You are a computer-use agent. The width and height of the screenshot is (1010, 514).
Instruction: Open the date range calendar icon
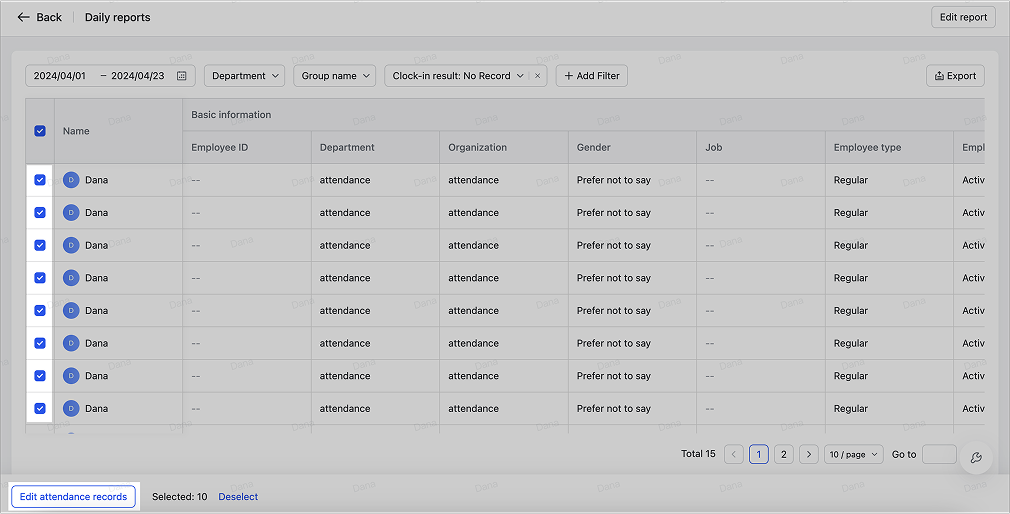click(x=181, y=76)
